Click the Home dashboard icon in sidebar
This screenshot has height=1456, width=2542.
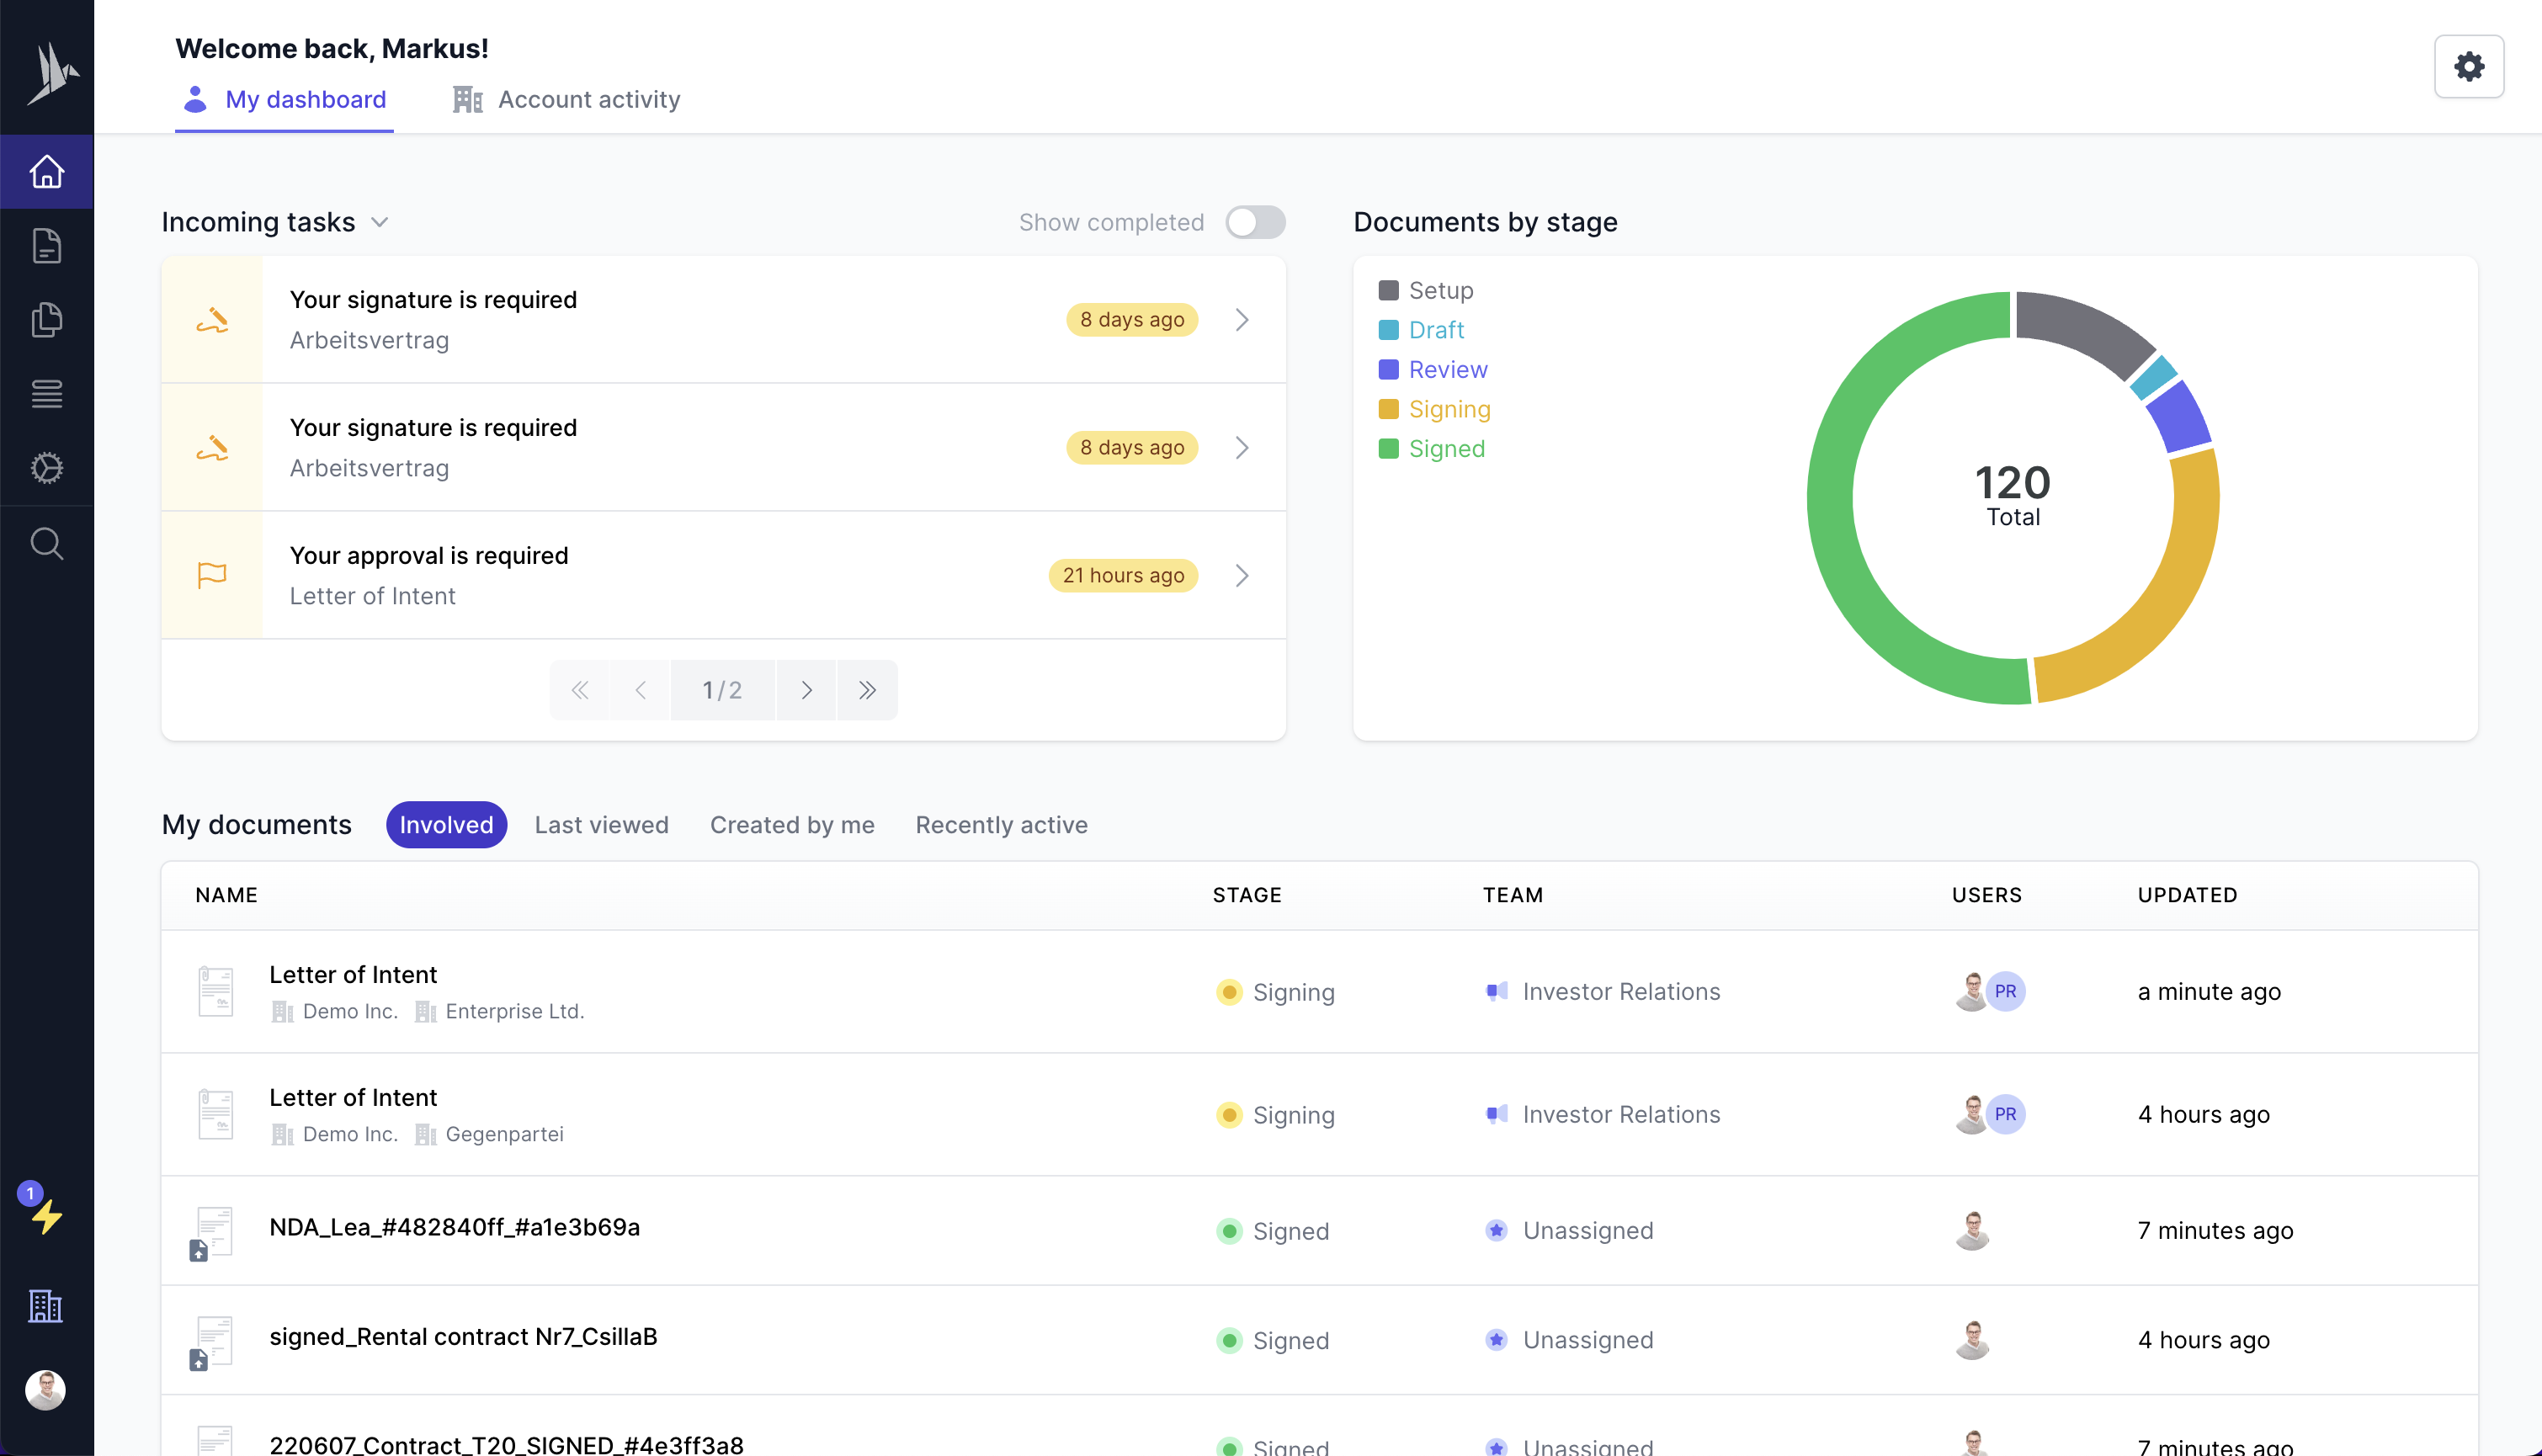tap(47, 171)
